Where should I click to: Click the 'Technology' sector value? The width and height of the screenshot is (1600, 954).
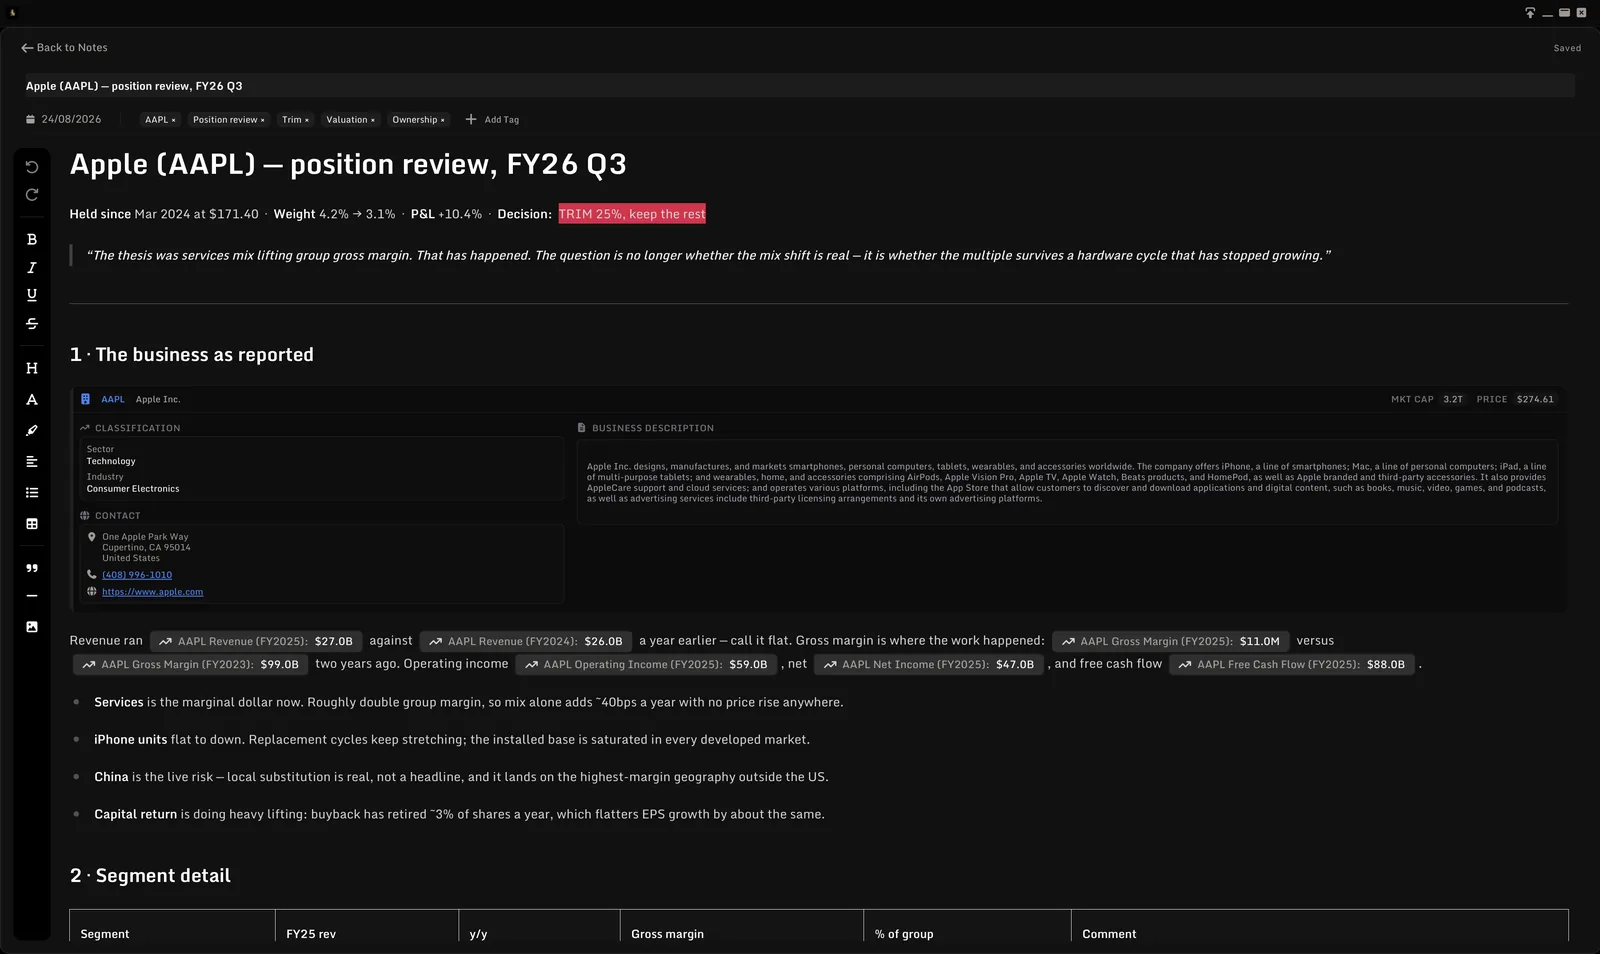pyautogui.click(x=111, y=461)
